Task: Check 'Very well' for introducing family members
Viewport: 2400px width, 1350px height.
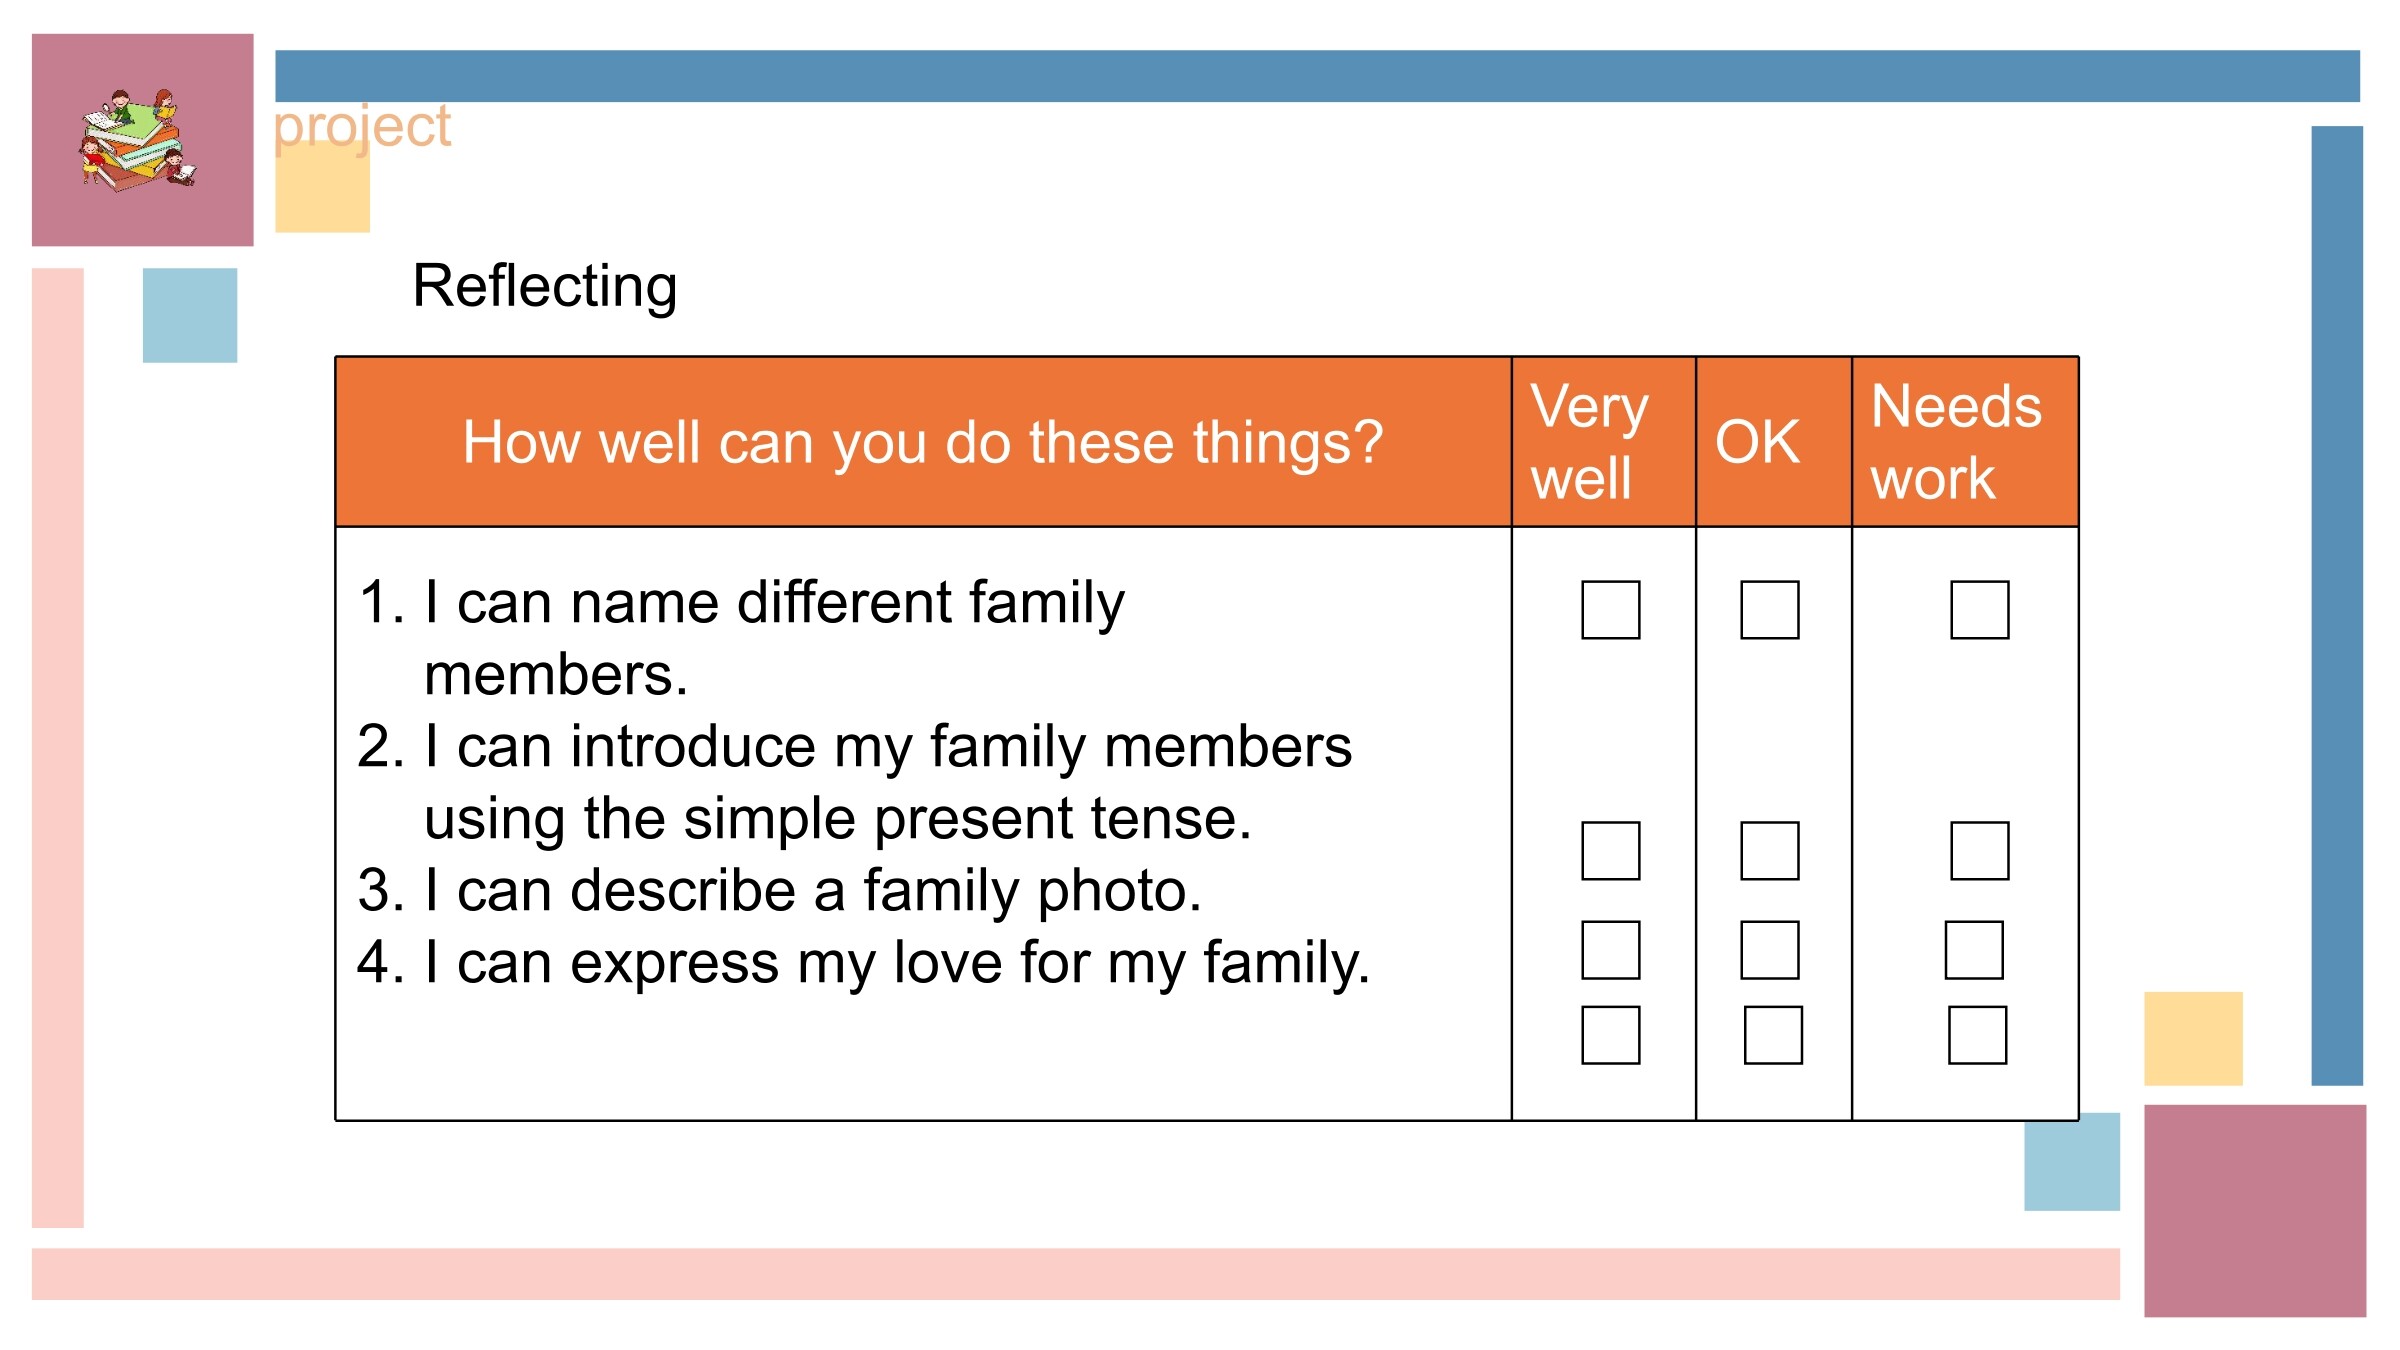Action: click(x=1610, y=850)
